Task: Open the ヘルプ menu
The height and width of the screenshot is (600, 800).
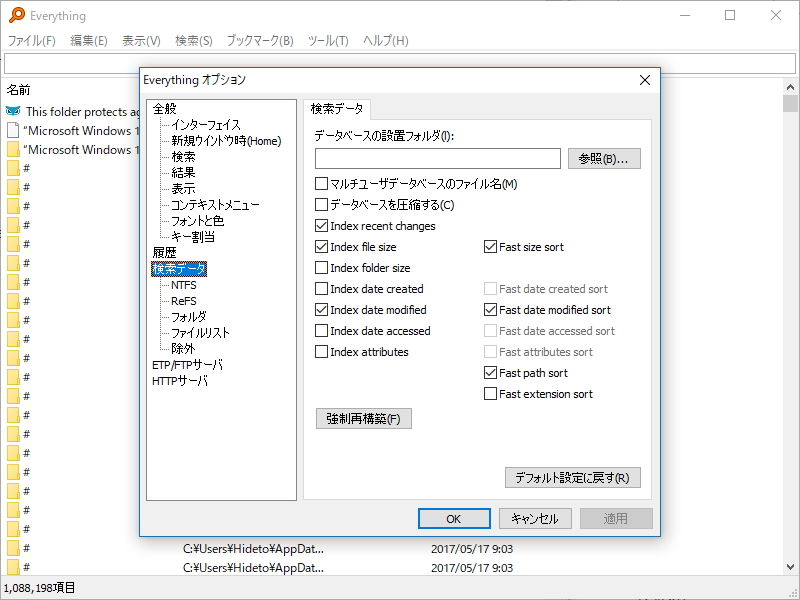Action: (x=383, y=42)
